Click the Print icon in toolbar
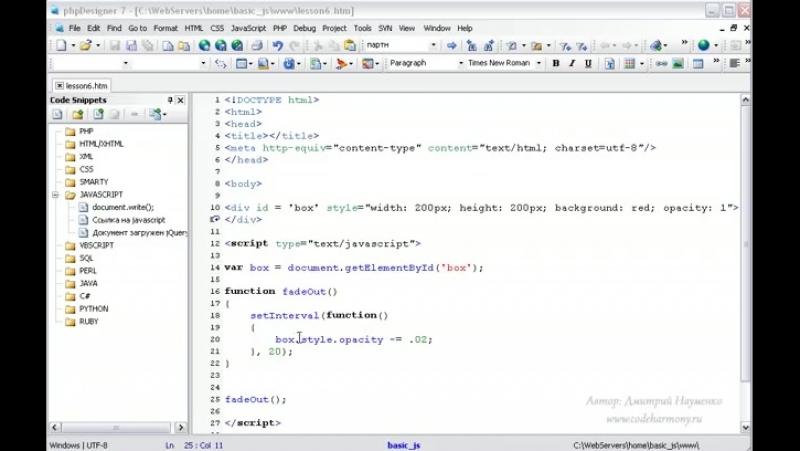 [x=257, y=45]
